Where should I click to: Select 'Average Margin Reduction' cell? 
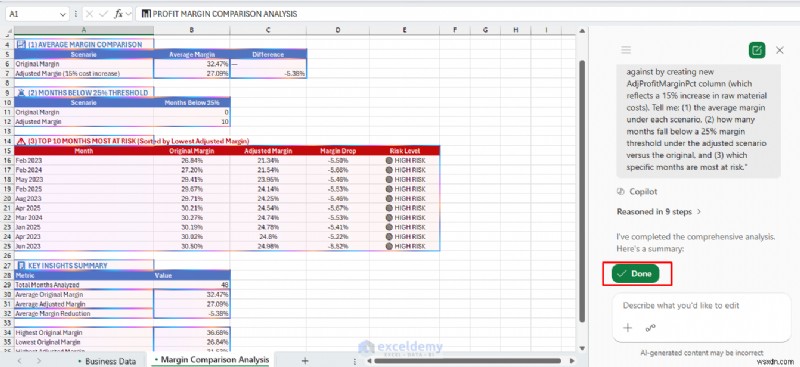click(x=84, y=313)
